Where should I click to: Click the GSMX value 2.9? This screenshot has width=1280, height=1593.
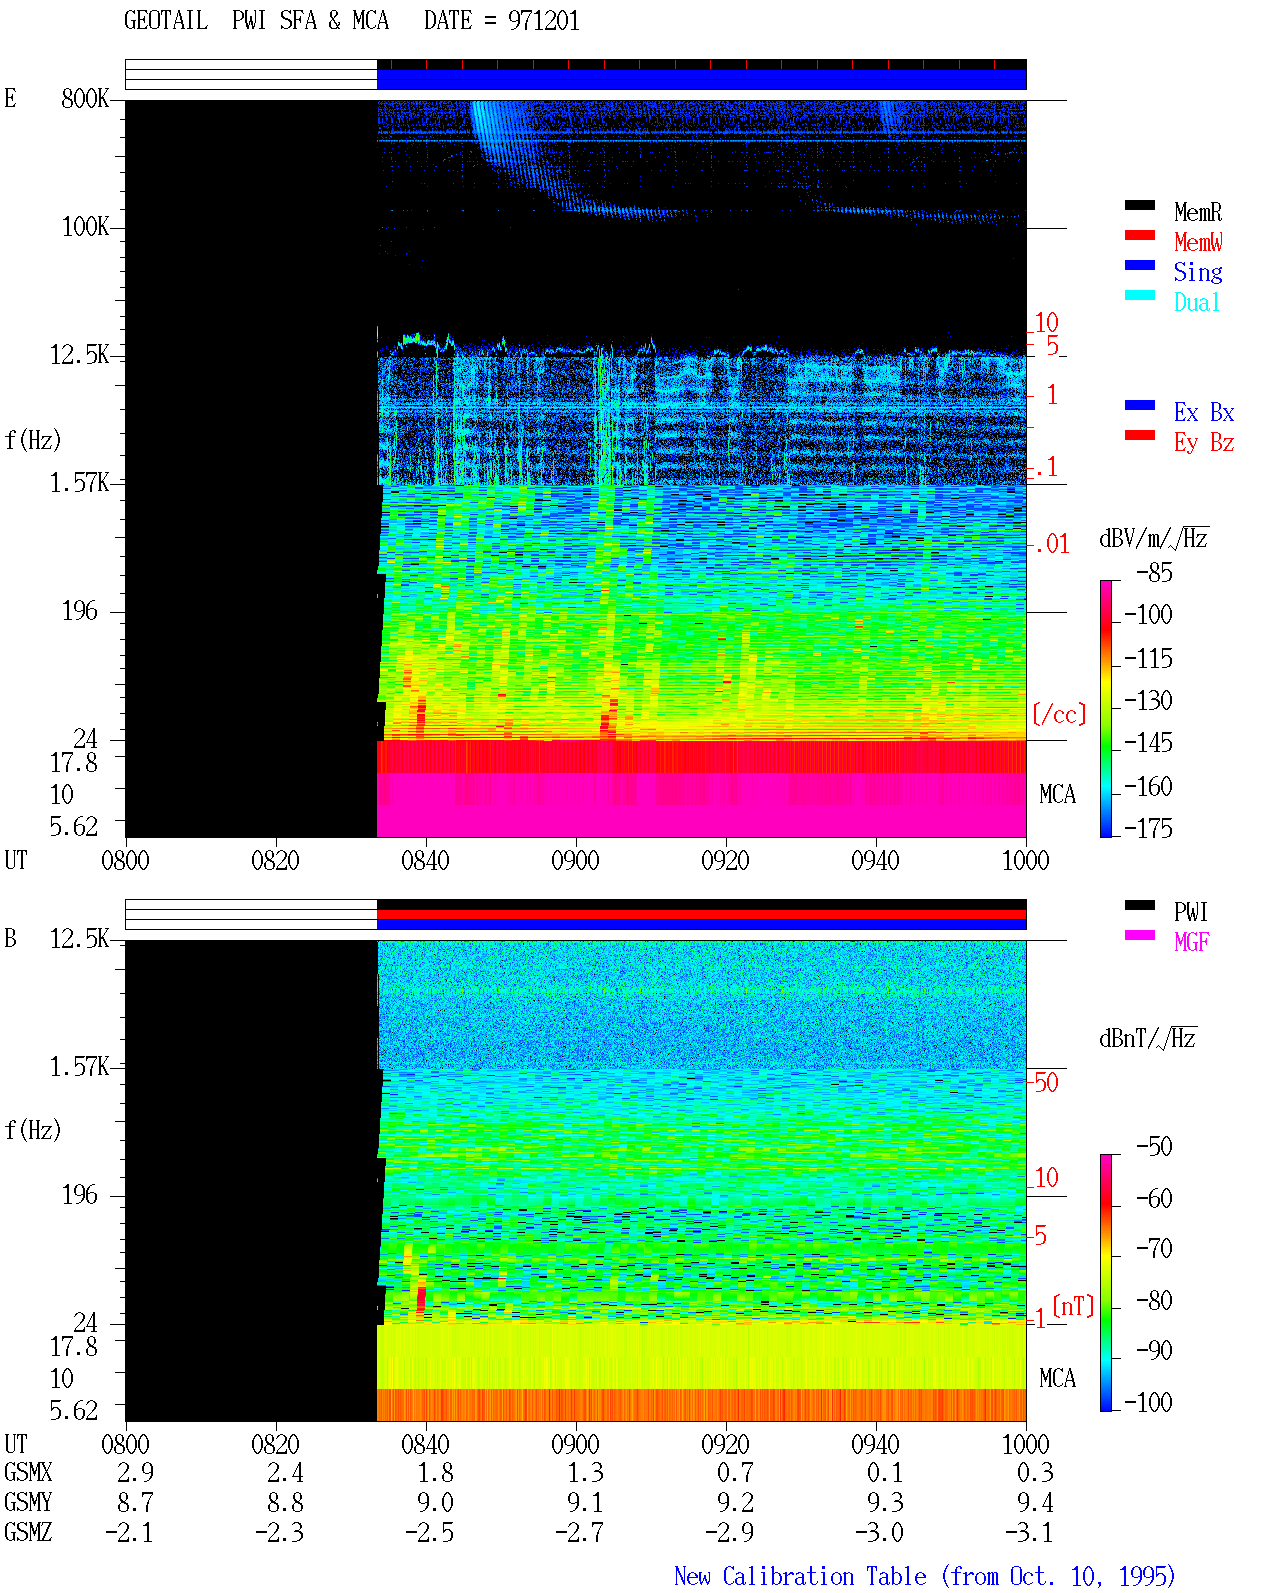[135, 1472]
